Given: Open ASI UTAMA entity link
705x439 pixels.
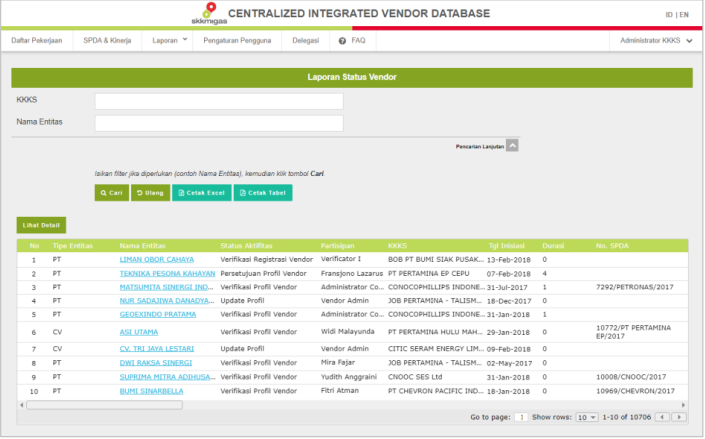Looking at the screenshot, I should click(138, 332).
